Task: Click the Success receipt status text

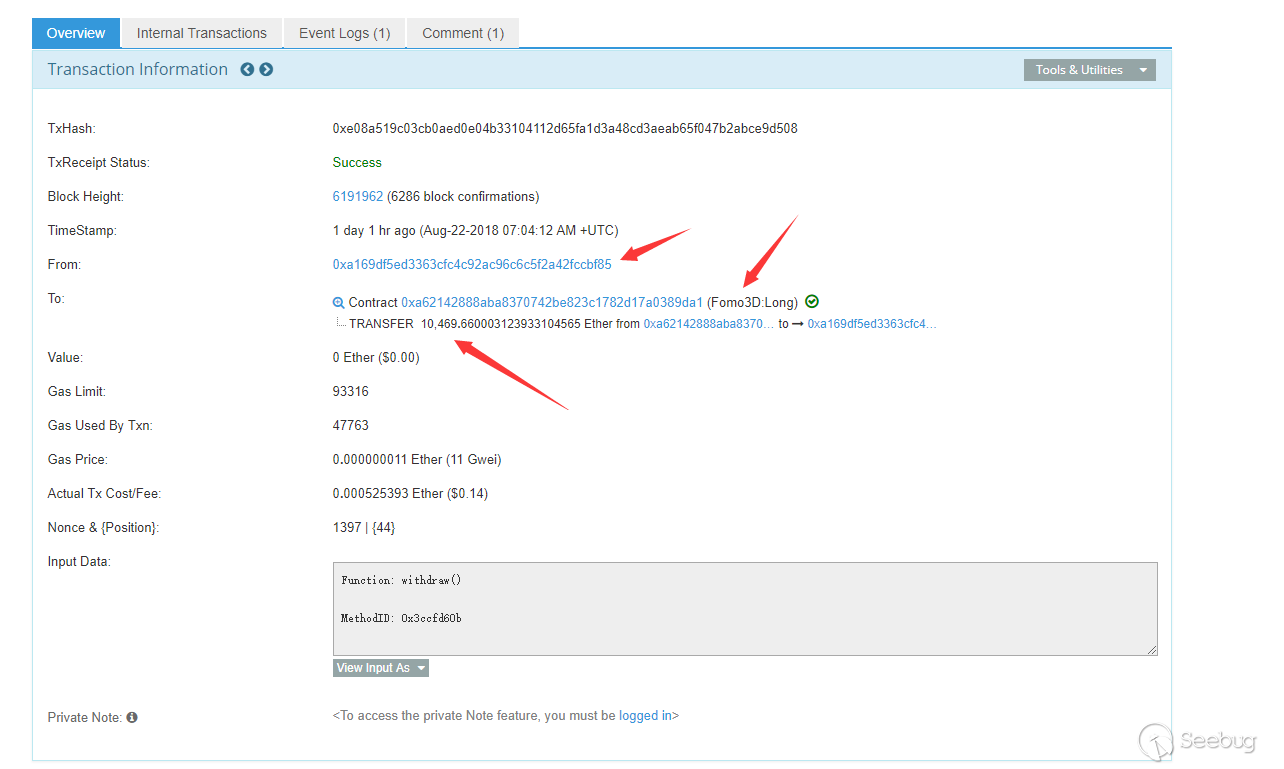Action: coord(357,163)
